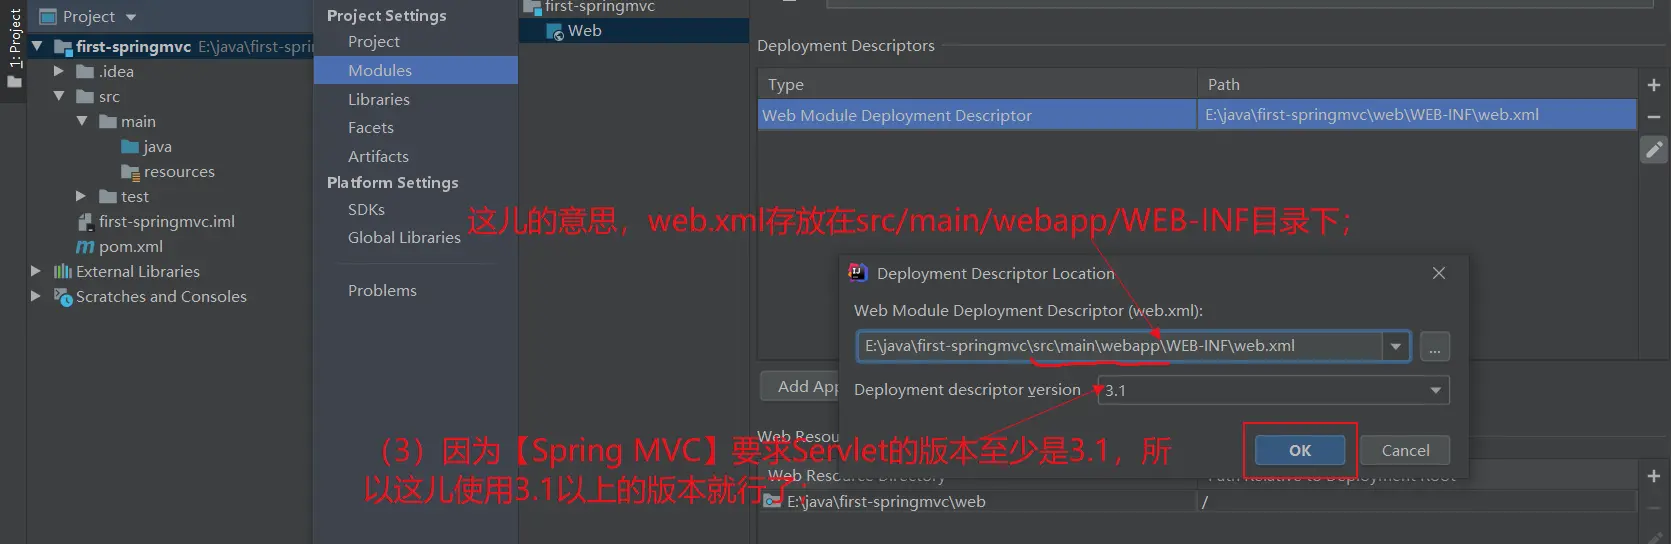Select Artifacts in Project Settings
This screenshot has width=1671, height=544.
pos(378,156)
